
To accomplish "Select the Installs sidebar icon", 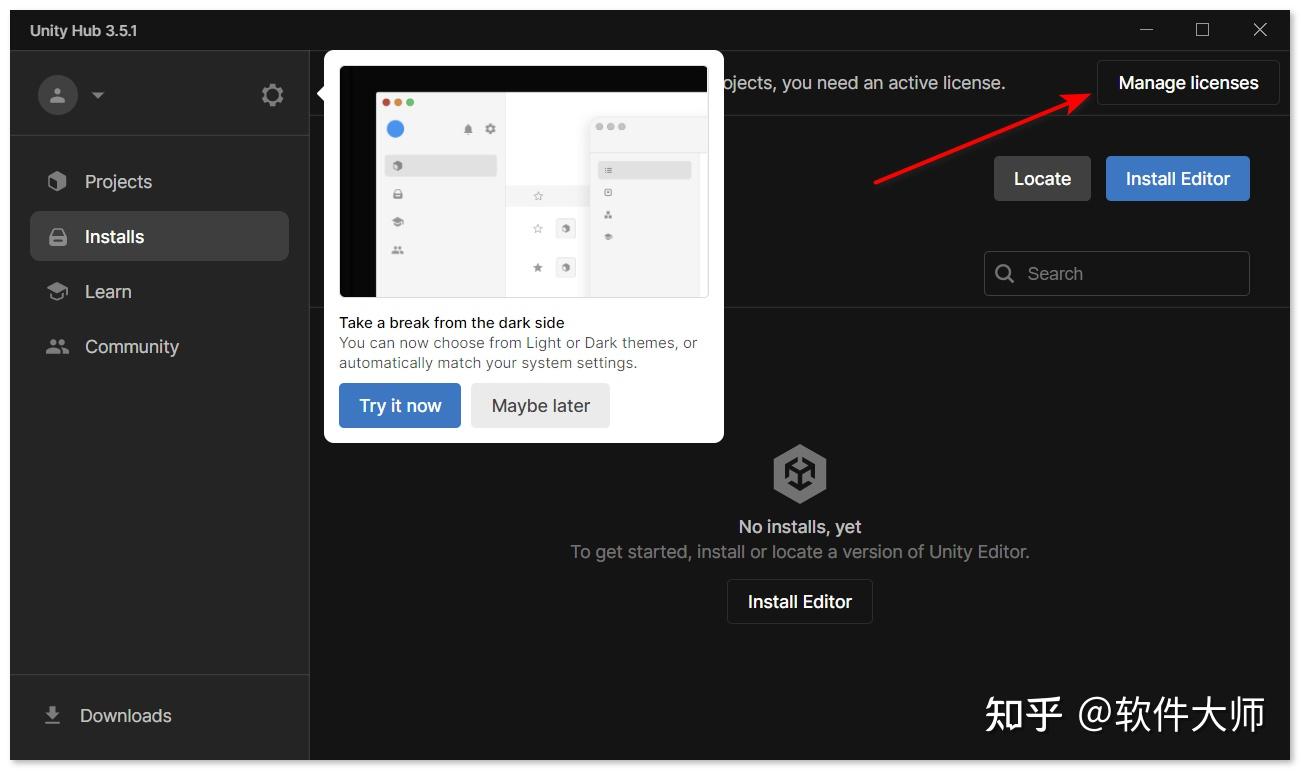I will [57, 236].
